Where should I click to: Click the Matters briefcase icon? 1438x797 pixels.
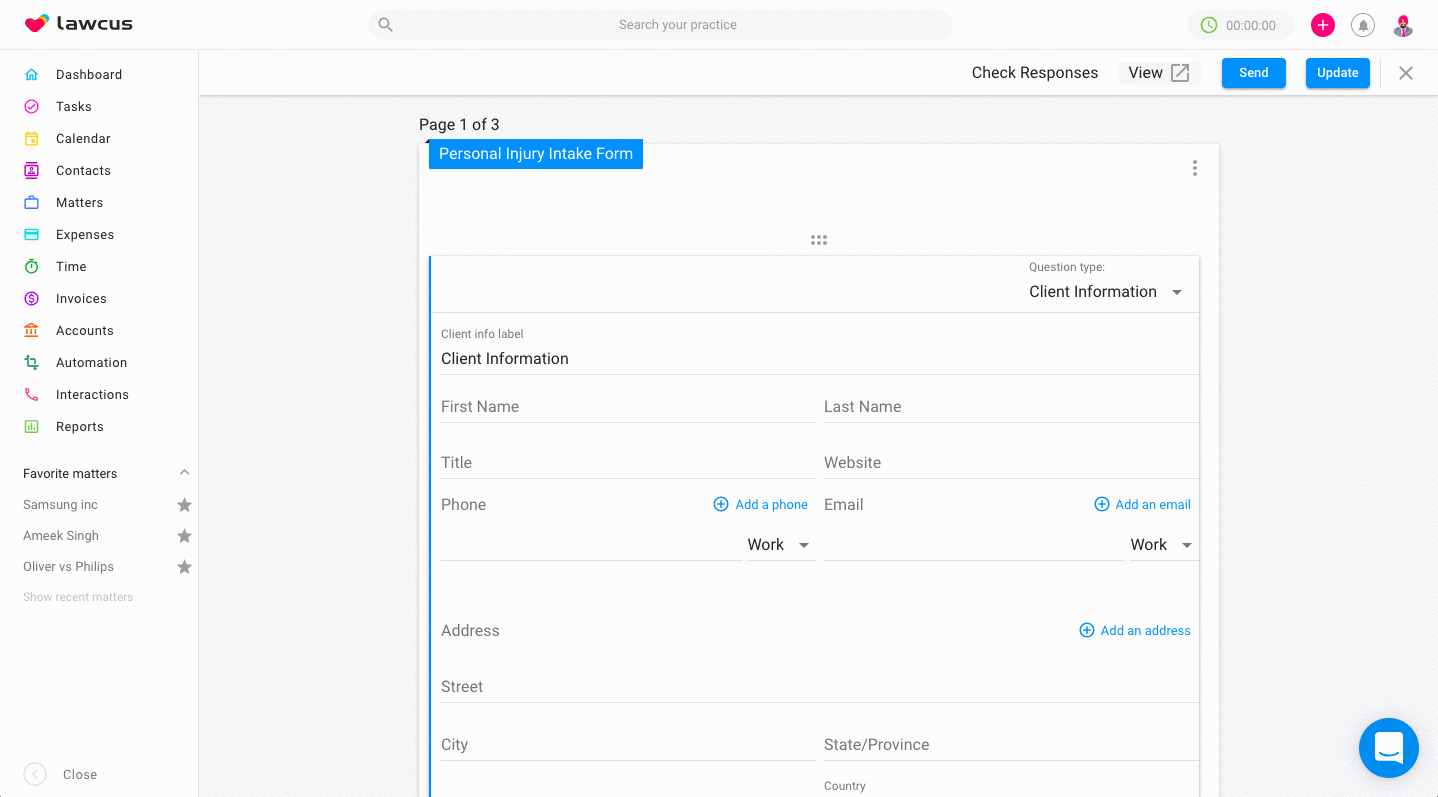tap(32, 202)
